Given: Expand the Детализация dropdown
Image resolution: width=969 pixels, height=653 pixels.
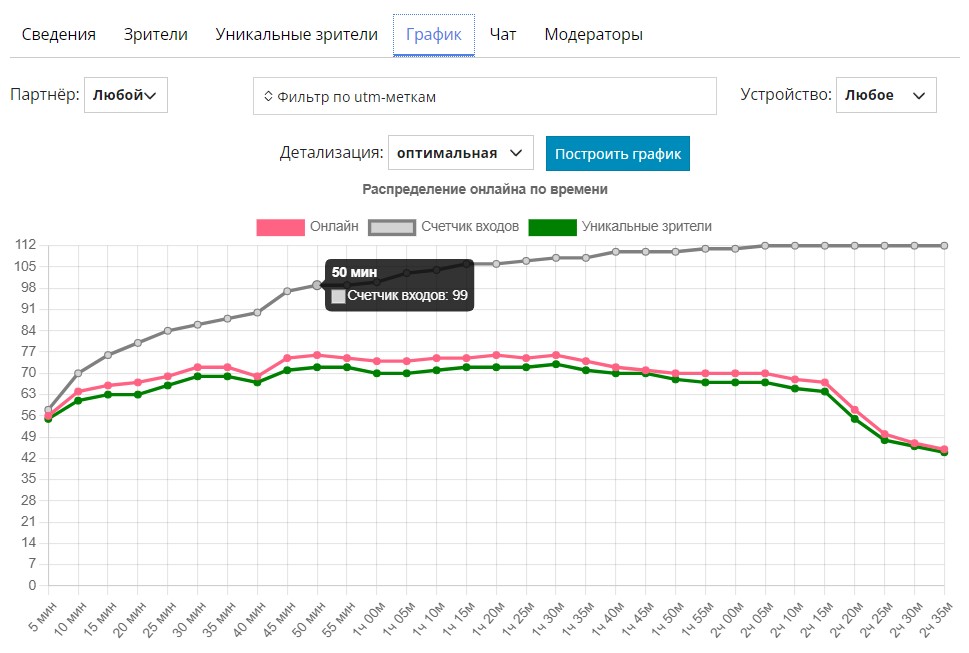Looking at the screenshot, I should pyautogui.click(x=460, y=154).
